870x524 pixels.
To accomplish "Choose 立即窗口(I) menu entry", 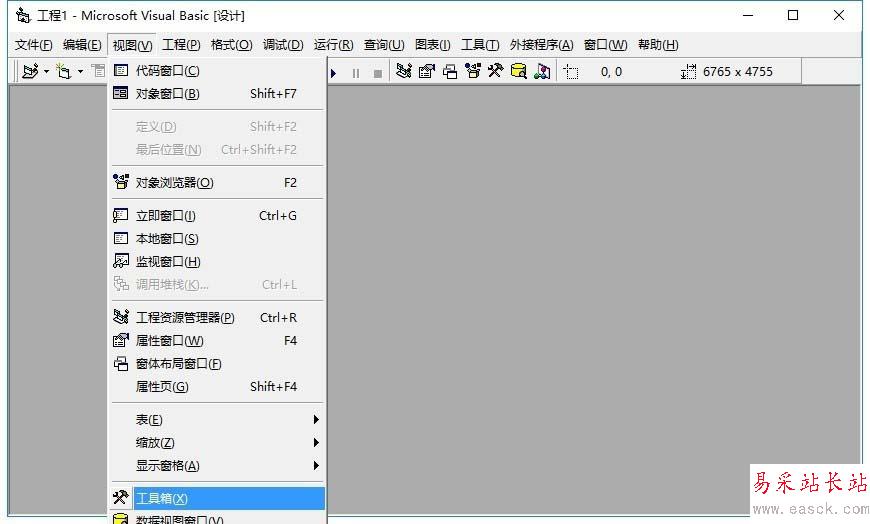I will tap(217, 215).
